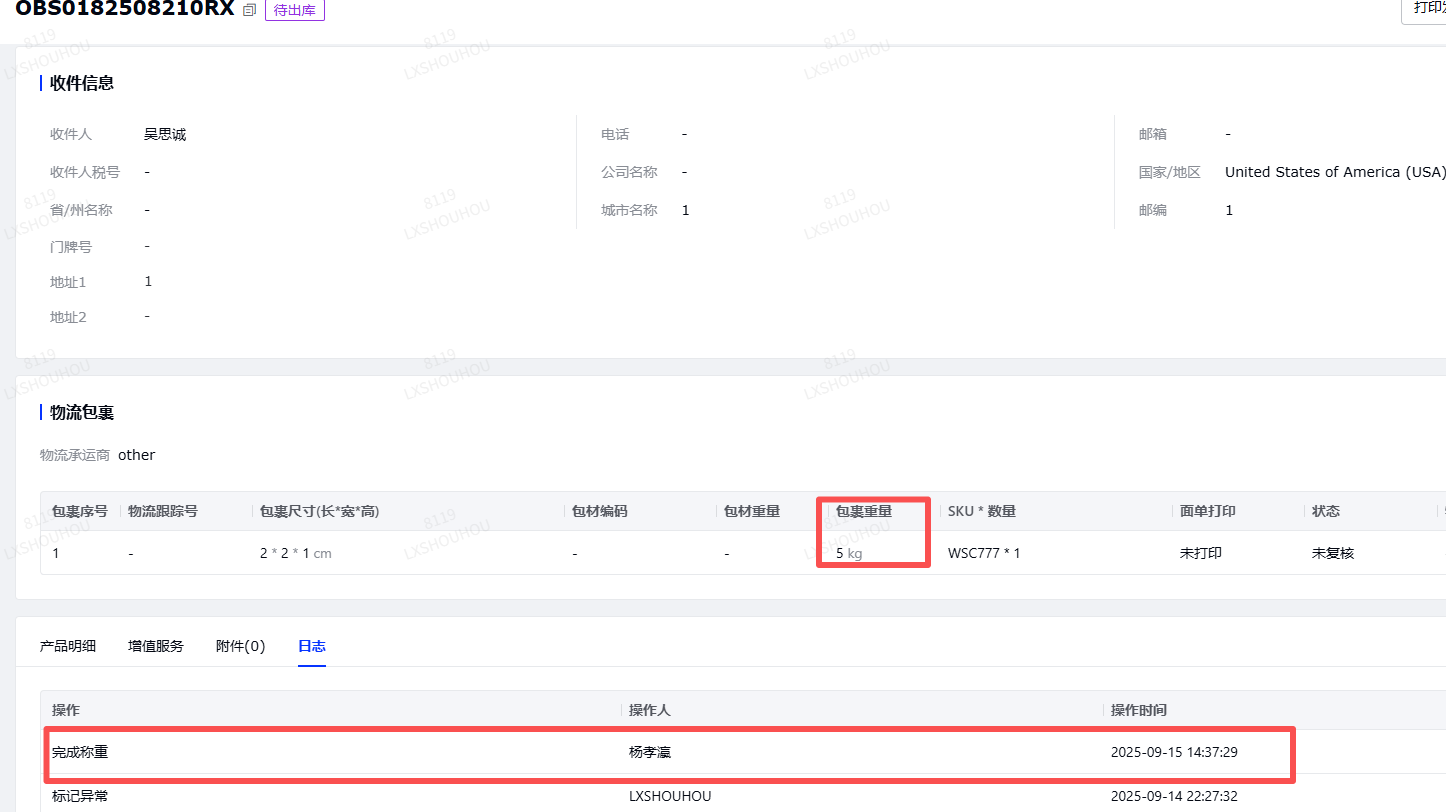Click the 标记异常 log entry

pos(80,797)
